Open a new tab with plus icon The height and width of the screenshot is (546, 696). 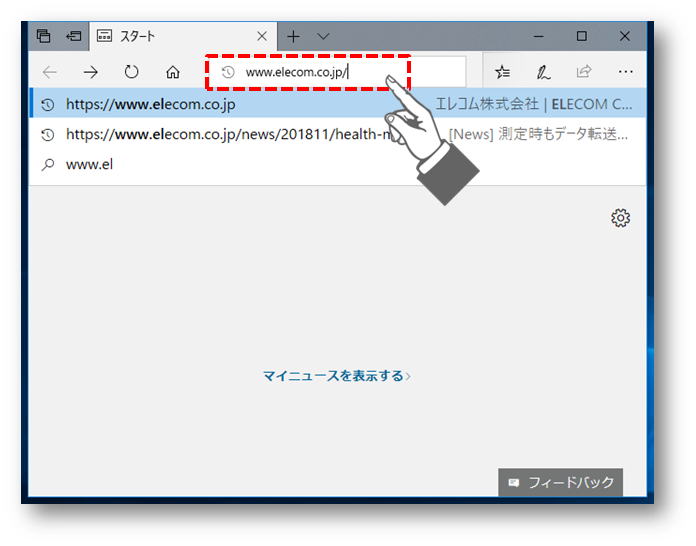coord(293,36)
